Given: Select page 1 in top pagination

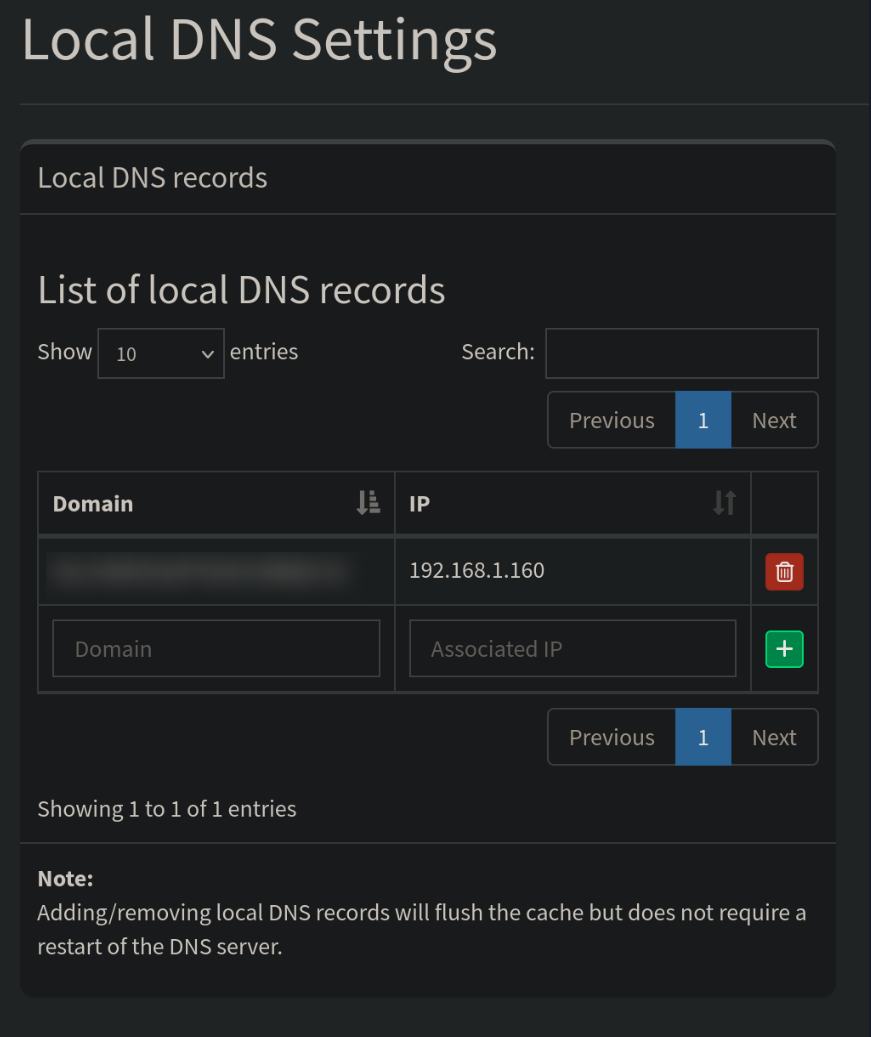Looking at the screenshot, I should [703, 420].
